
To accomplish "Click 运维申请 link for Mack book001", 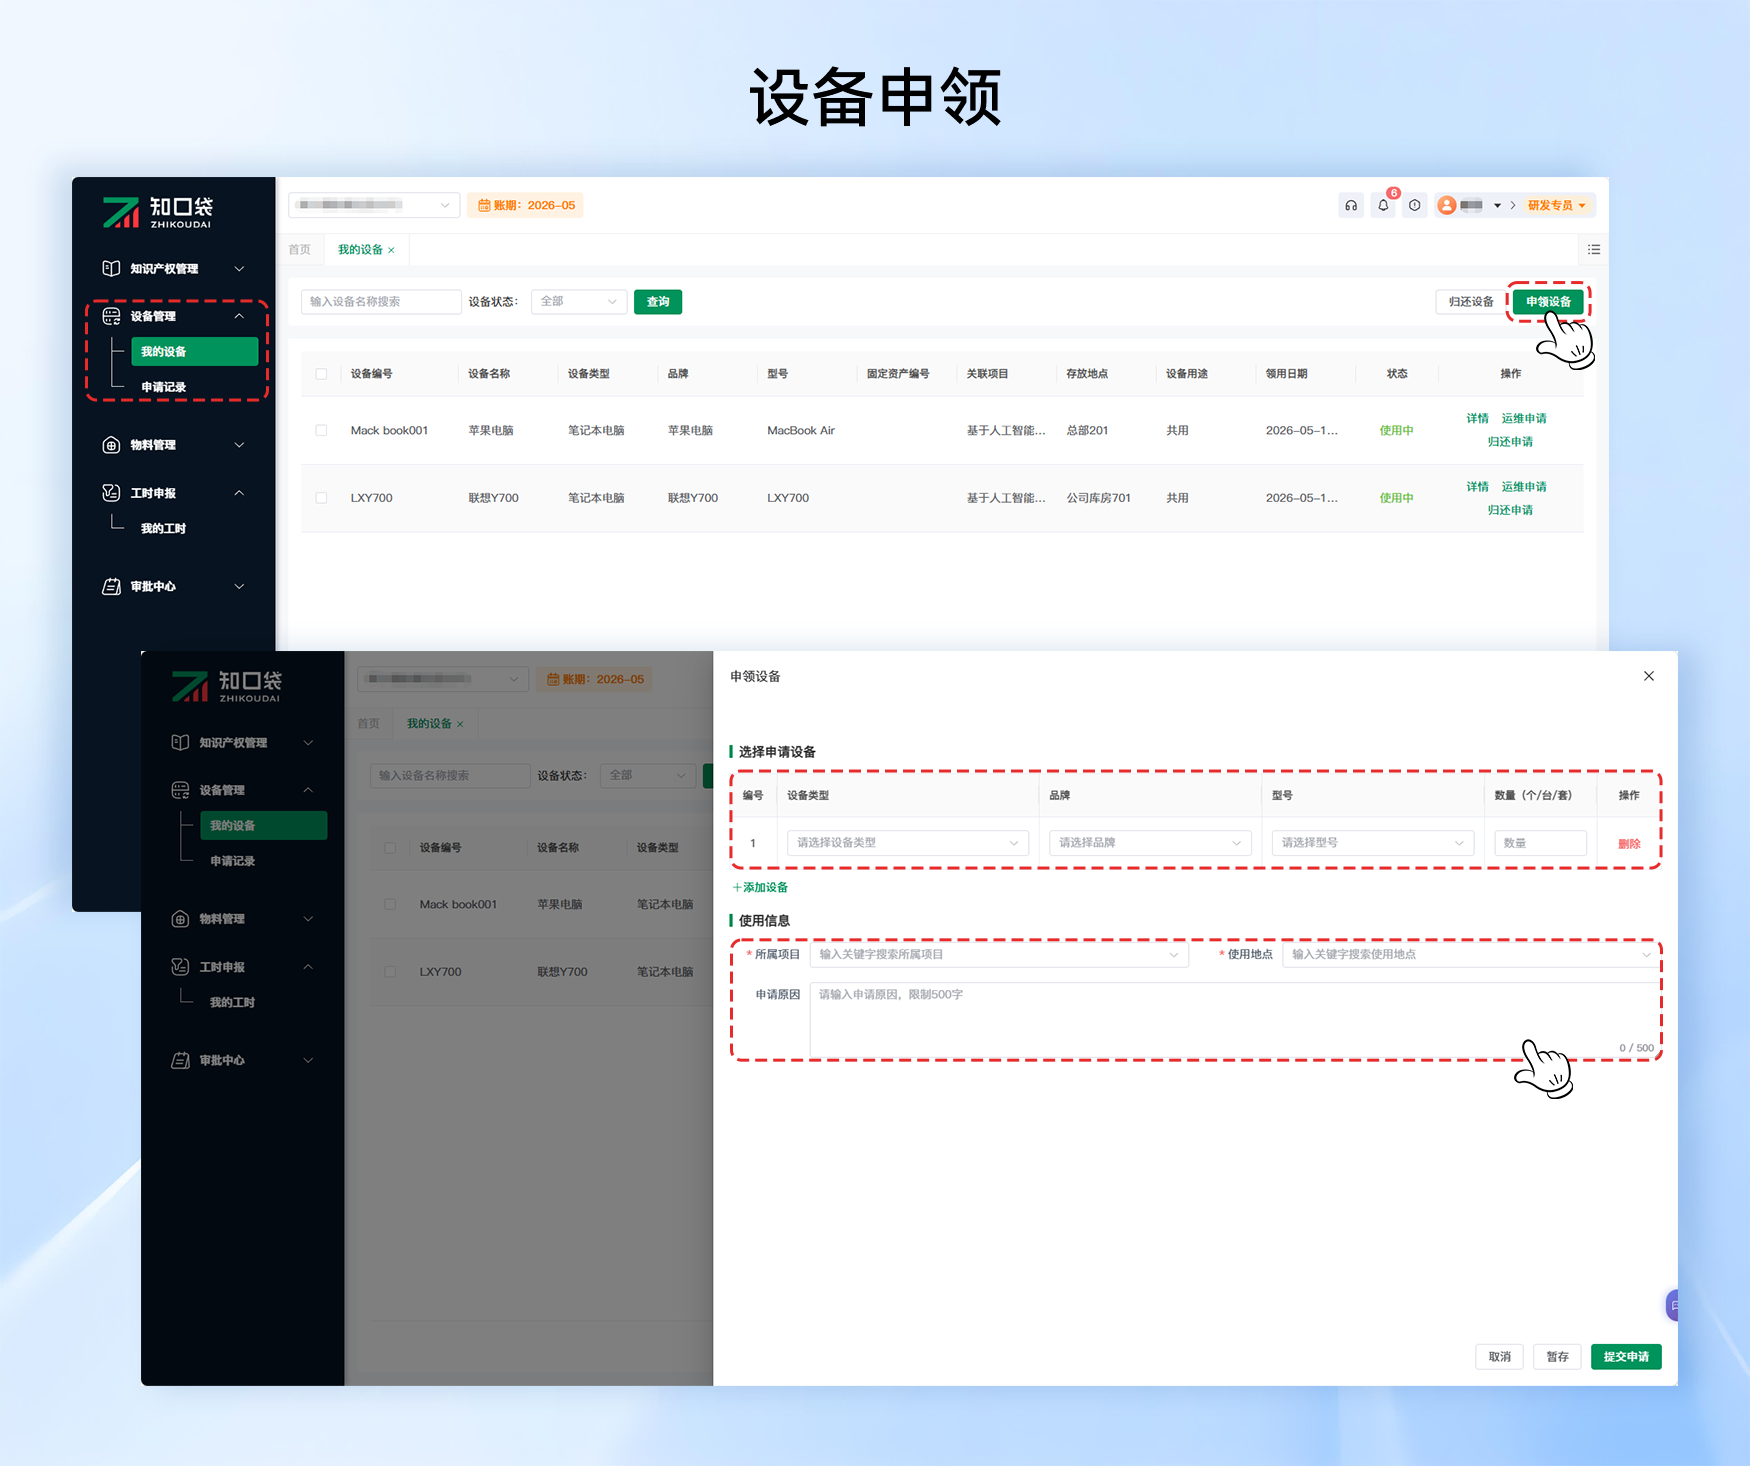I will point(1524,418).
